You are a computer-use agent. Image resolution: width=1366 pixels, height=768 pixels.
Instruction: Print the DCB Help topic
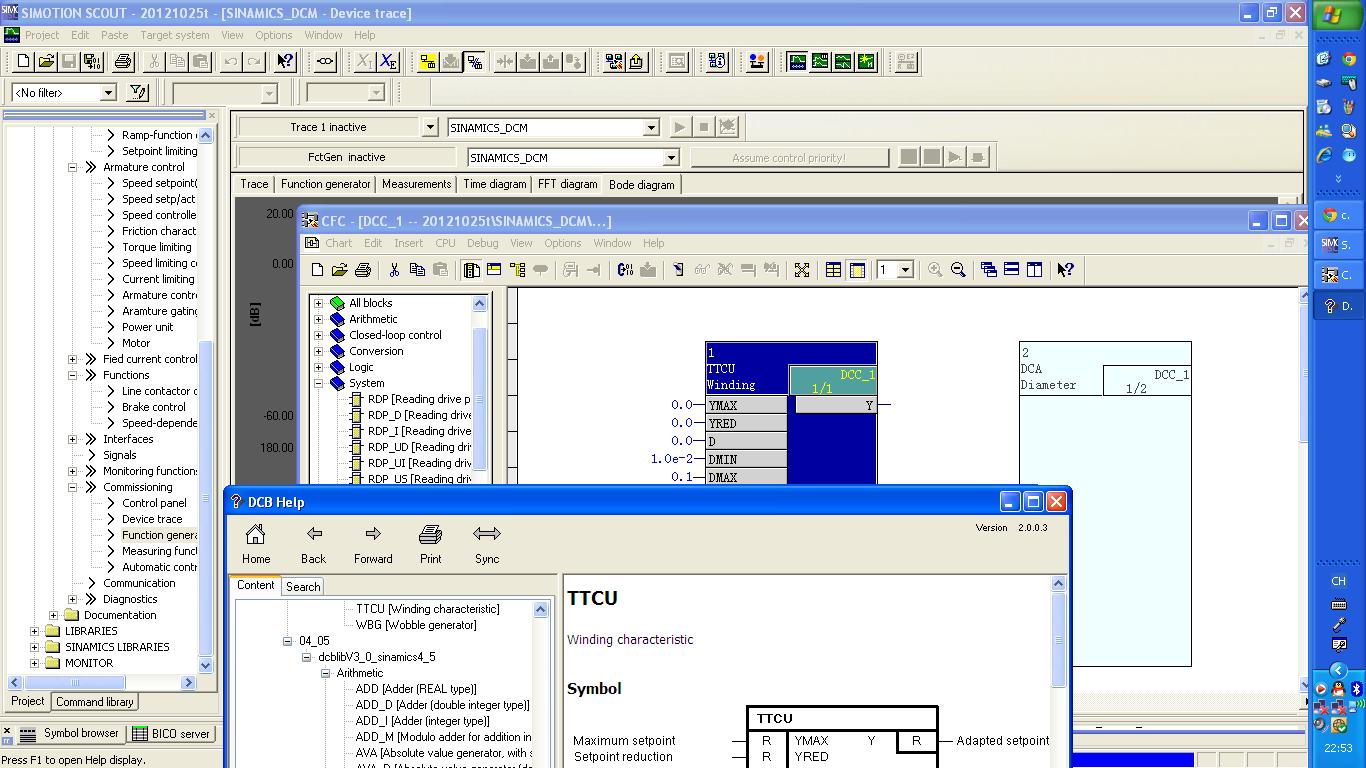tap(431, 544)
